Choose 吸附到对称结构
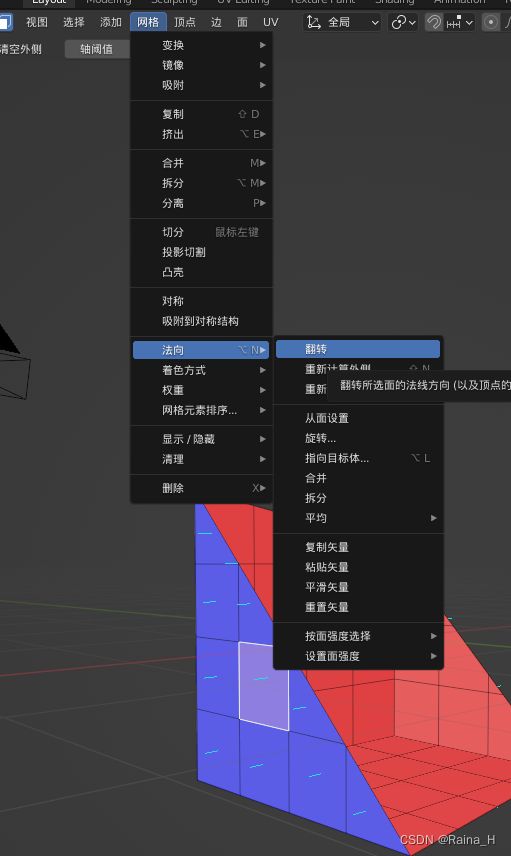The image size is (511, 856). [201, 321]
